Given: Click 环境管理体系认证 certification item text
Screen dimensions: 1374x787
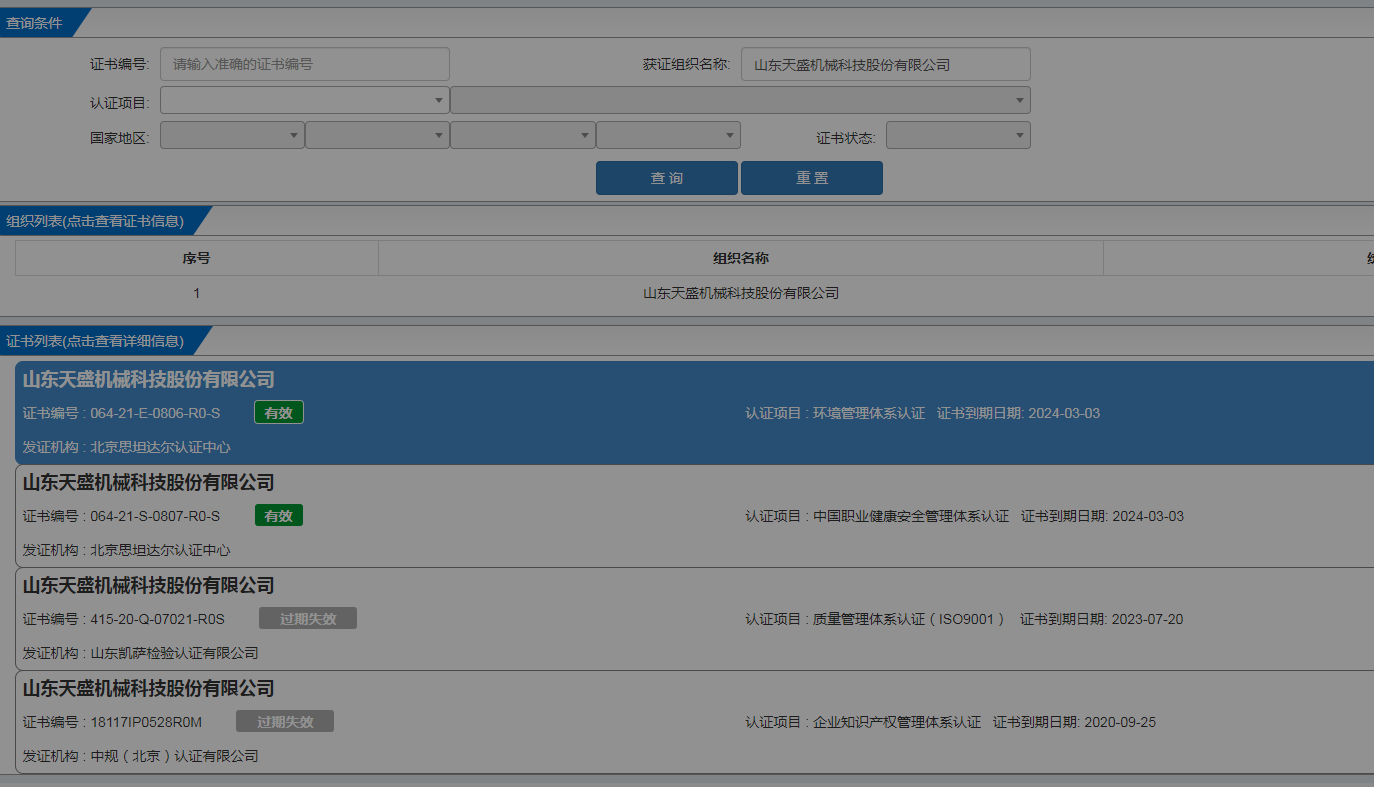Looking at the screenshot, I should pyautogui.click(x=869, y=413).
